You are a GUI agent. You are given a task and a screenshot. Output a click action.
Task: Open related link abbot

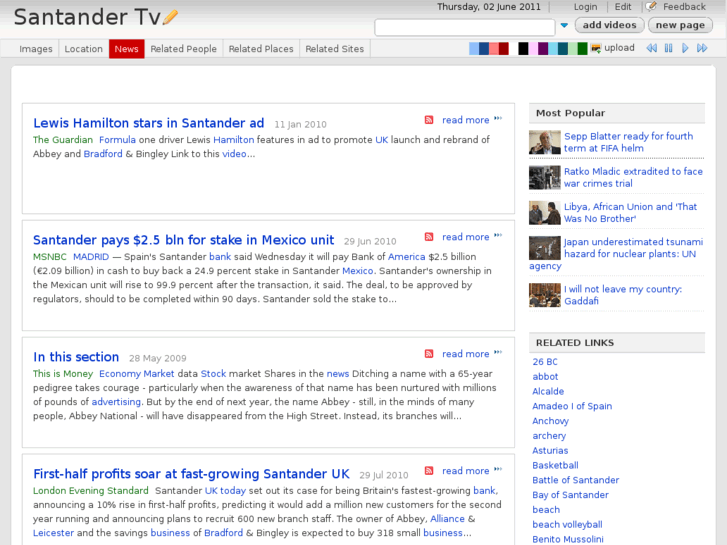545,377
